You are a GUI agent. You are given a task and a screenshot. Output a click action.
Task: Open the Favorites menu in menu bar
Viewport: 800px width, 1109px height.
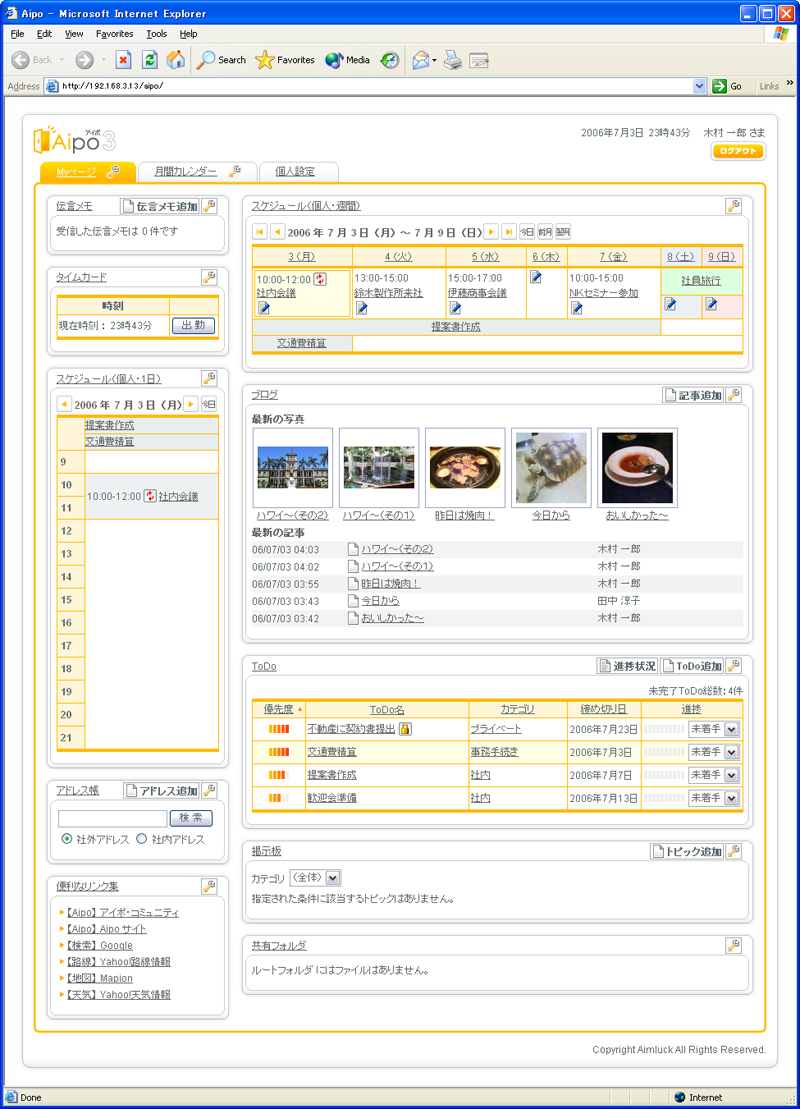pos(114,34)
